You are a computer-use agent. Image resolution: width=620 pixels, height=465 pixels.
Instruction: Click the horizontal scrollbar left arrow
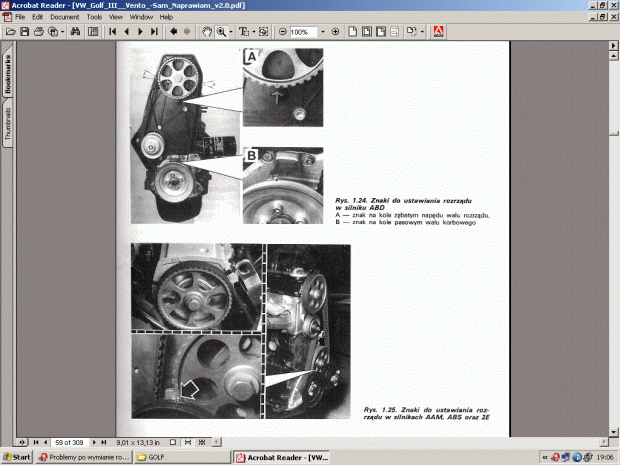217,442
